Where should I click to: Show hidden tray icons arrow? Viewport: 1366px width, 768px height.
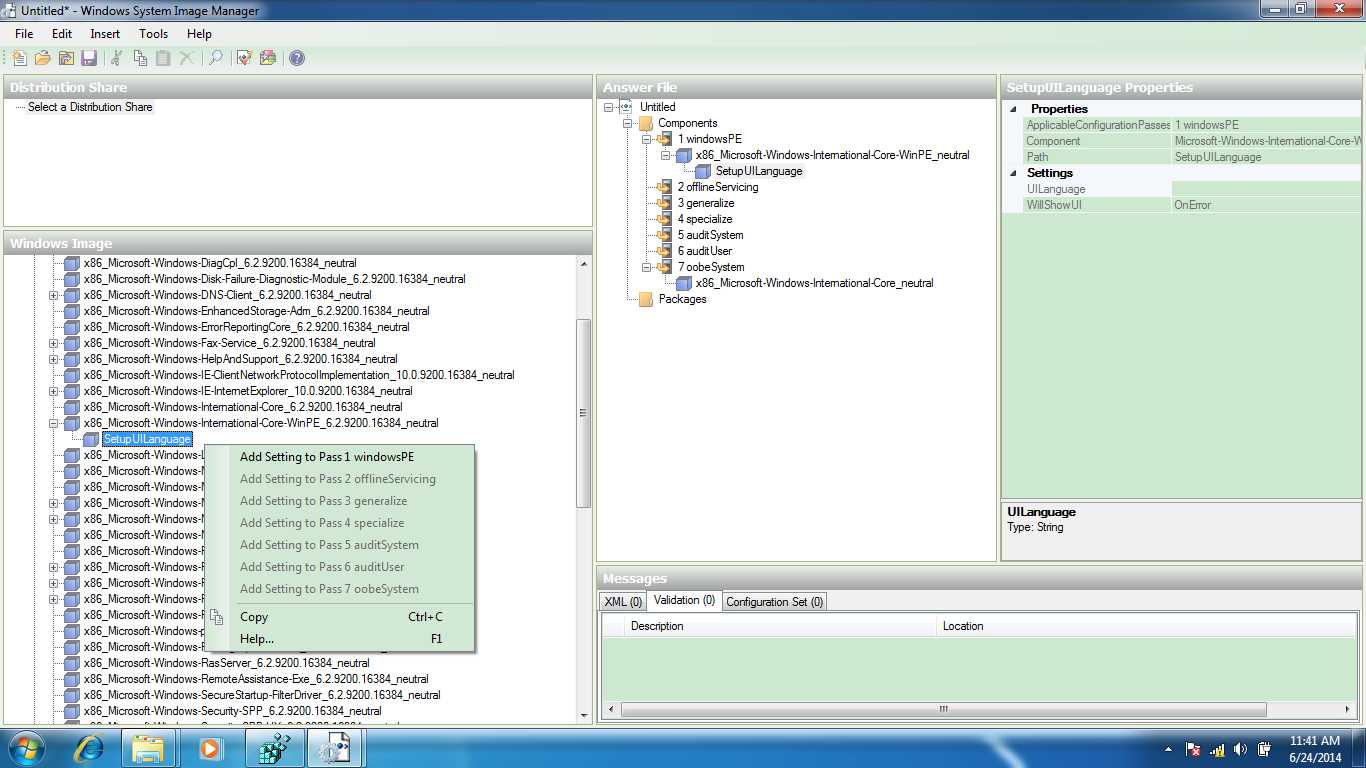pyautogui.click(x=1168, y=749)
